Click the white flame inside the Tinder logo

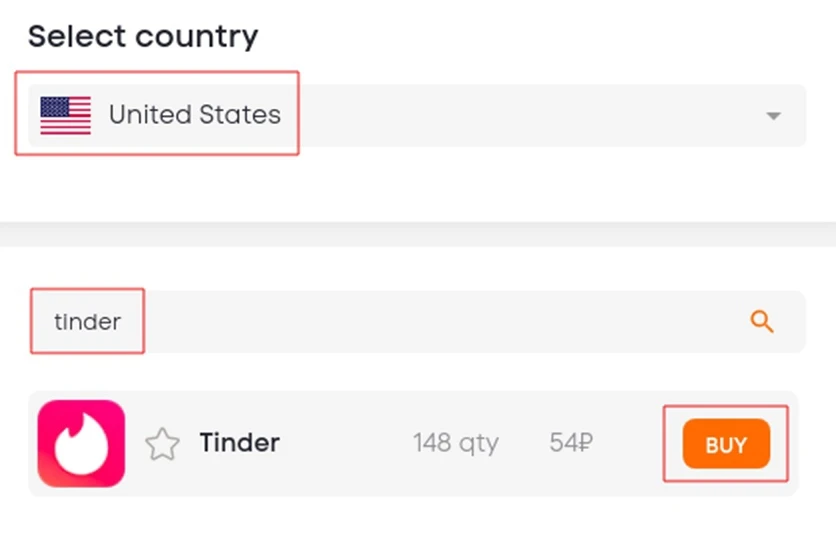tap(82, 446)
